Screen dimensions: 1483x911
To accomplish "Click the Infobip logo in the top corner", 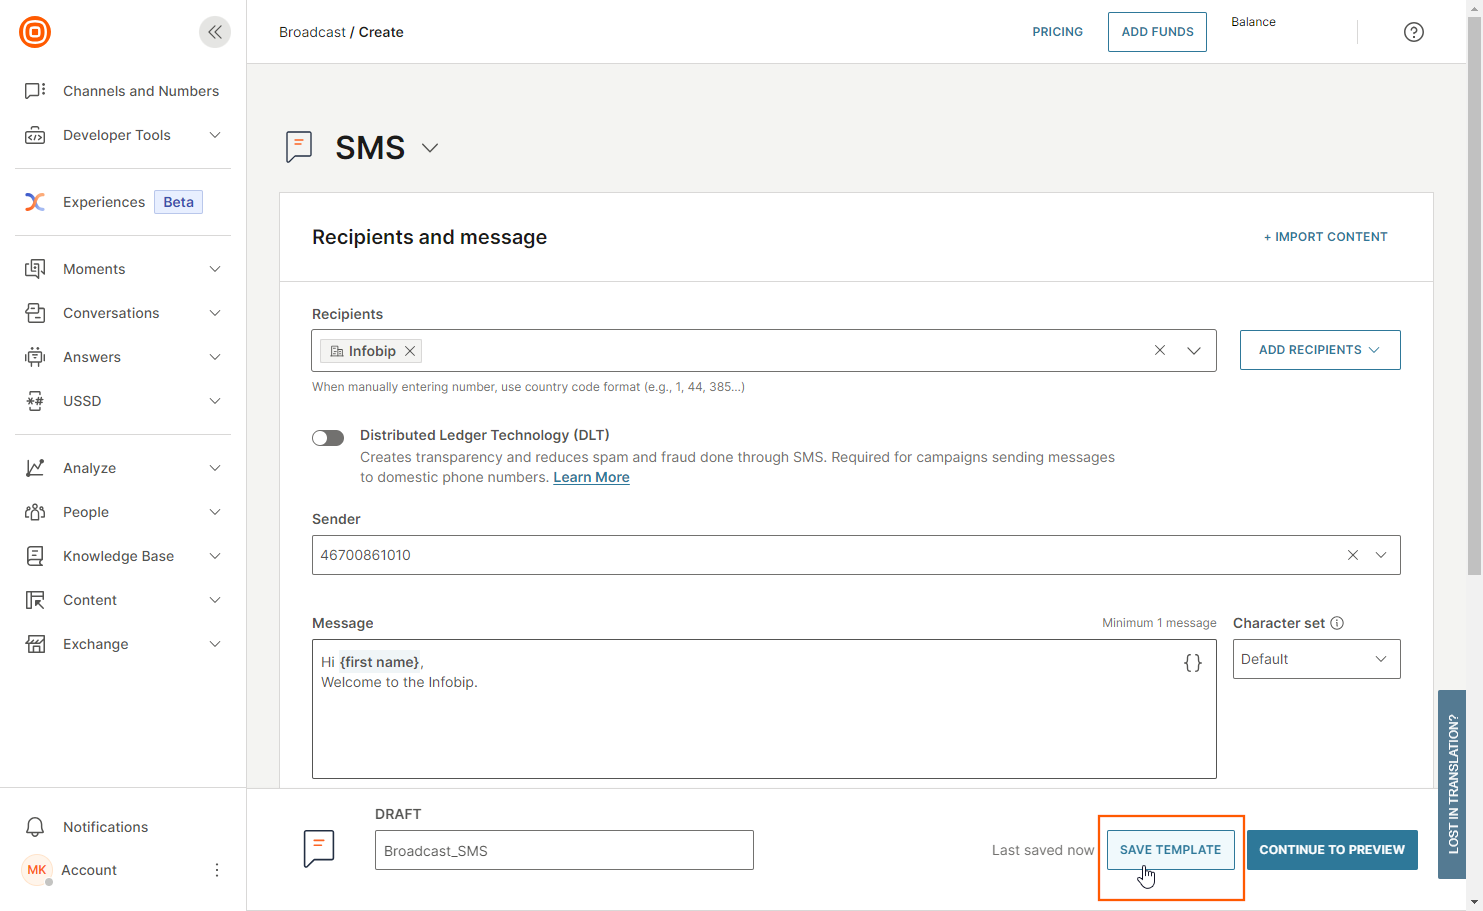I will pos(35,32).
